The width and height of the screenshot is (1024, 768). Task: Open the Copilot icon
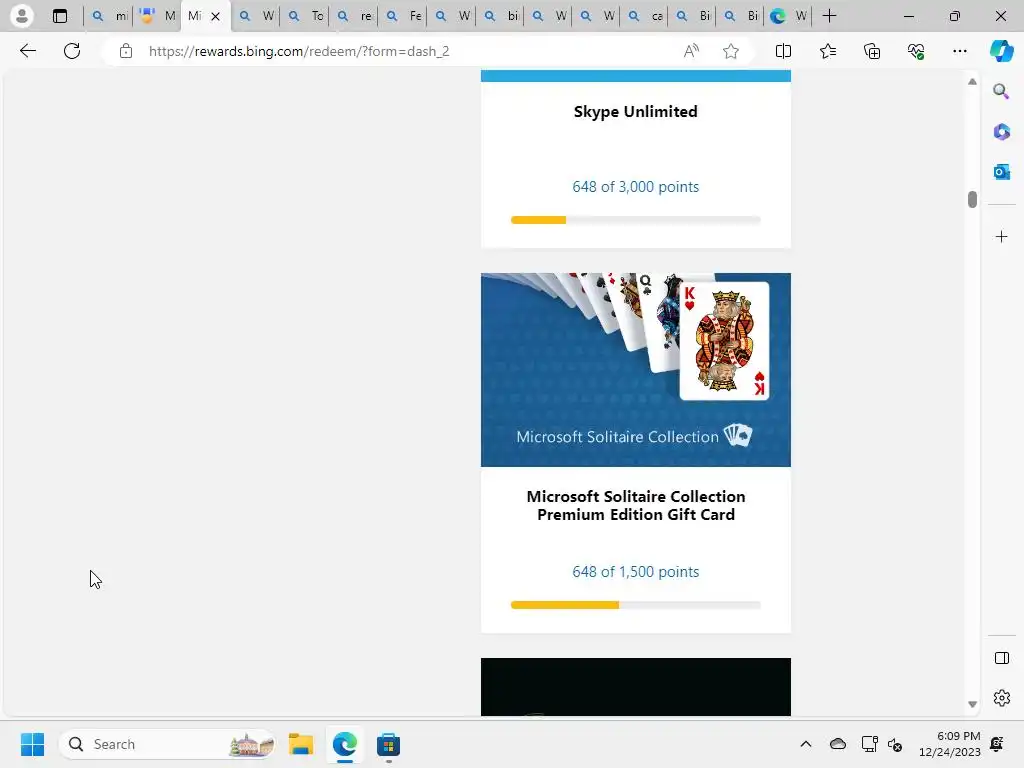pos(1001,51)
